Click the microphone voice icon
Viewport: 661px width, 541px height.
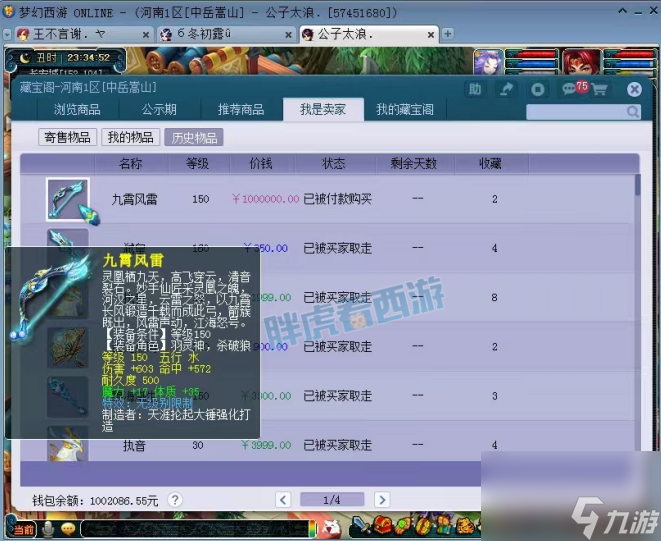click(x=48, y=529)
